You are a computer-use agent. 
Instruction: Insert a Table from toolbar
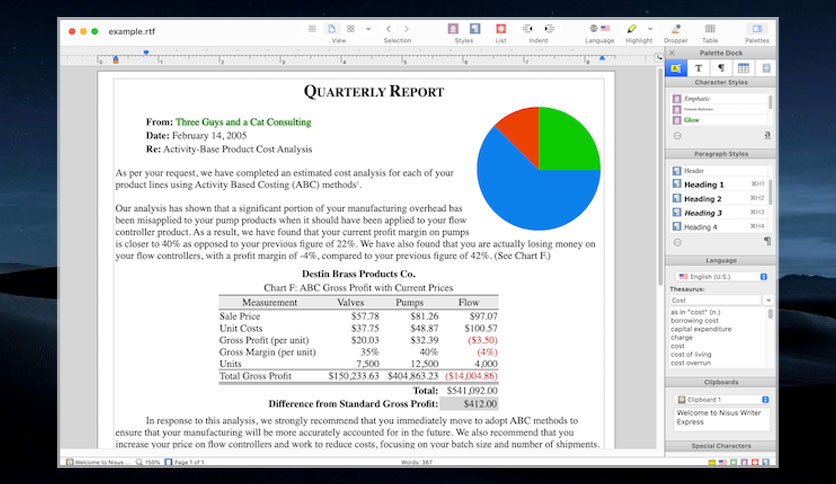tap(710, 29)
